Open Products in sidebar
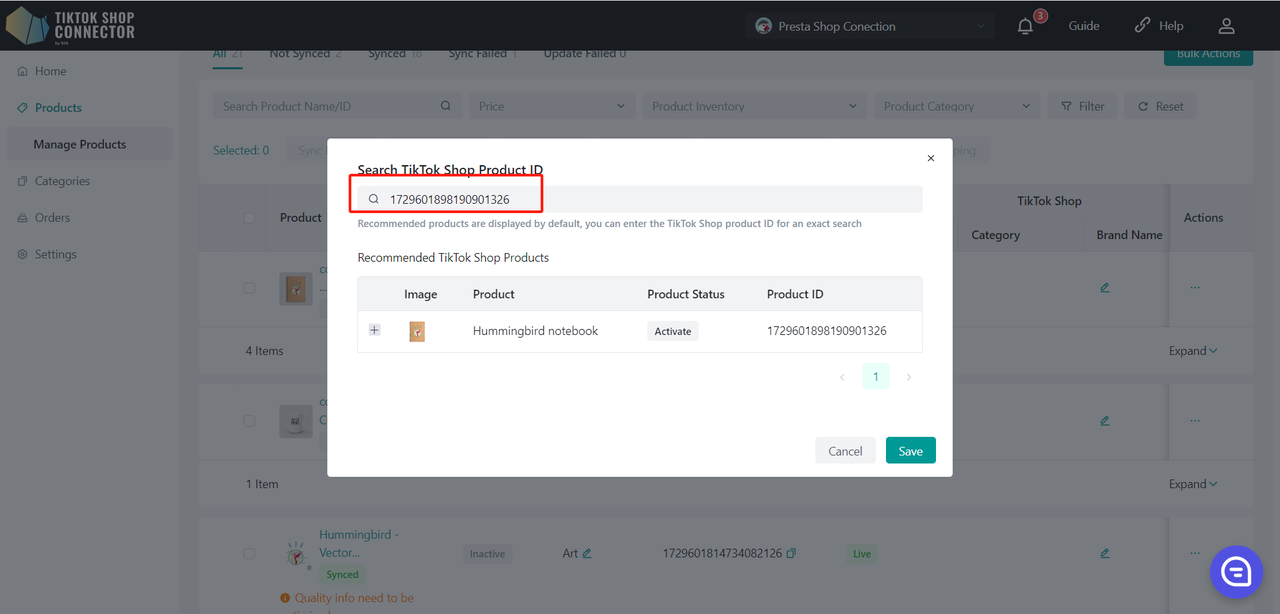Image resolution: width=1280 pixels, height=614 pixels. tap(58, 107)
